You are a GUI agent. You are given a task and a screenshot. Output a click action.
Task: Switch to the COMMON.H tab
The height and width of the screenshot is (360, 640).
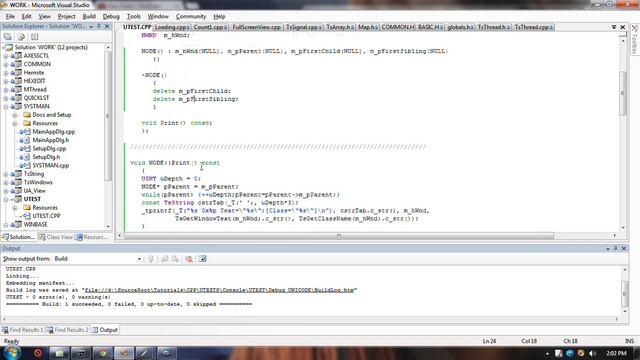[398, 27]
